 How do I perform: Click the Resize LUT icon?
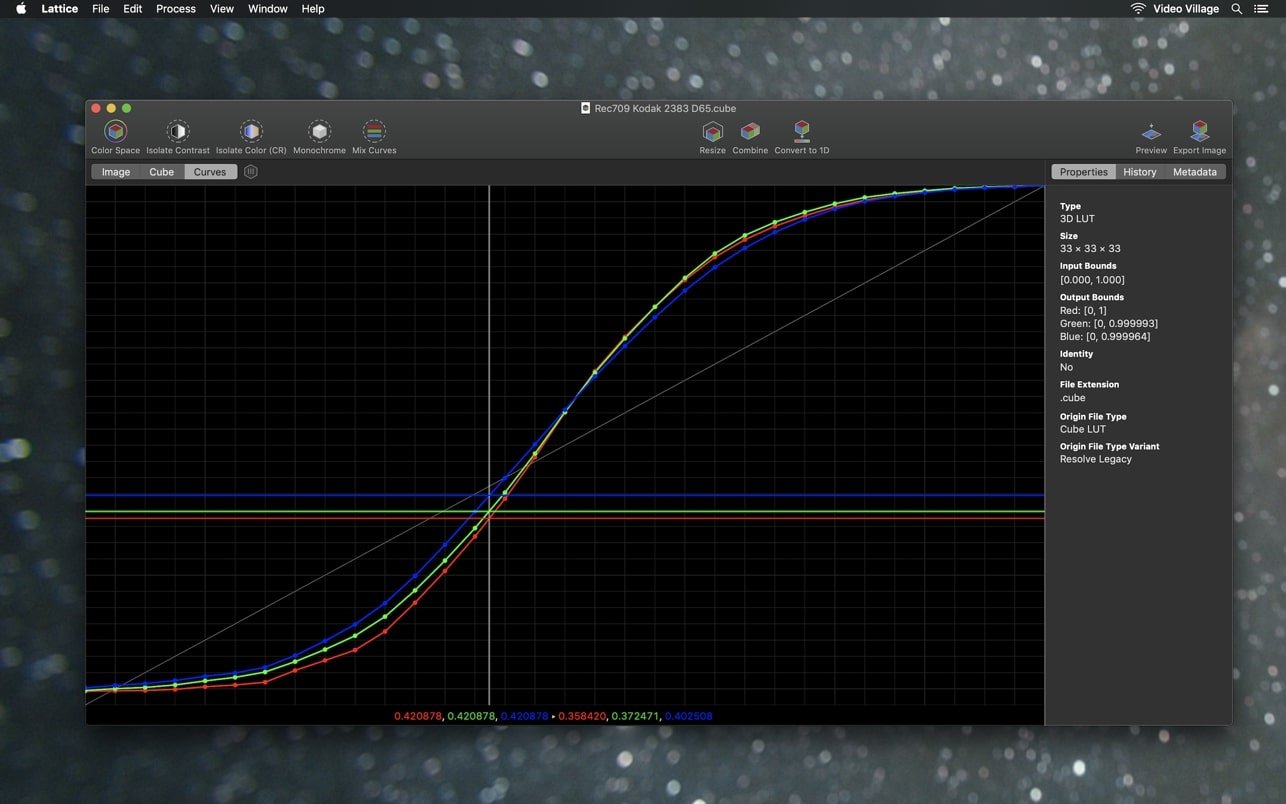click(712, 132)
